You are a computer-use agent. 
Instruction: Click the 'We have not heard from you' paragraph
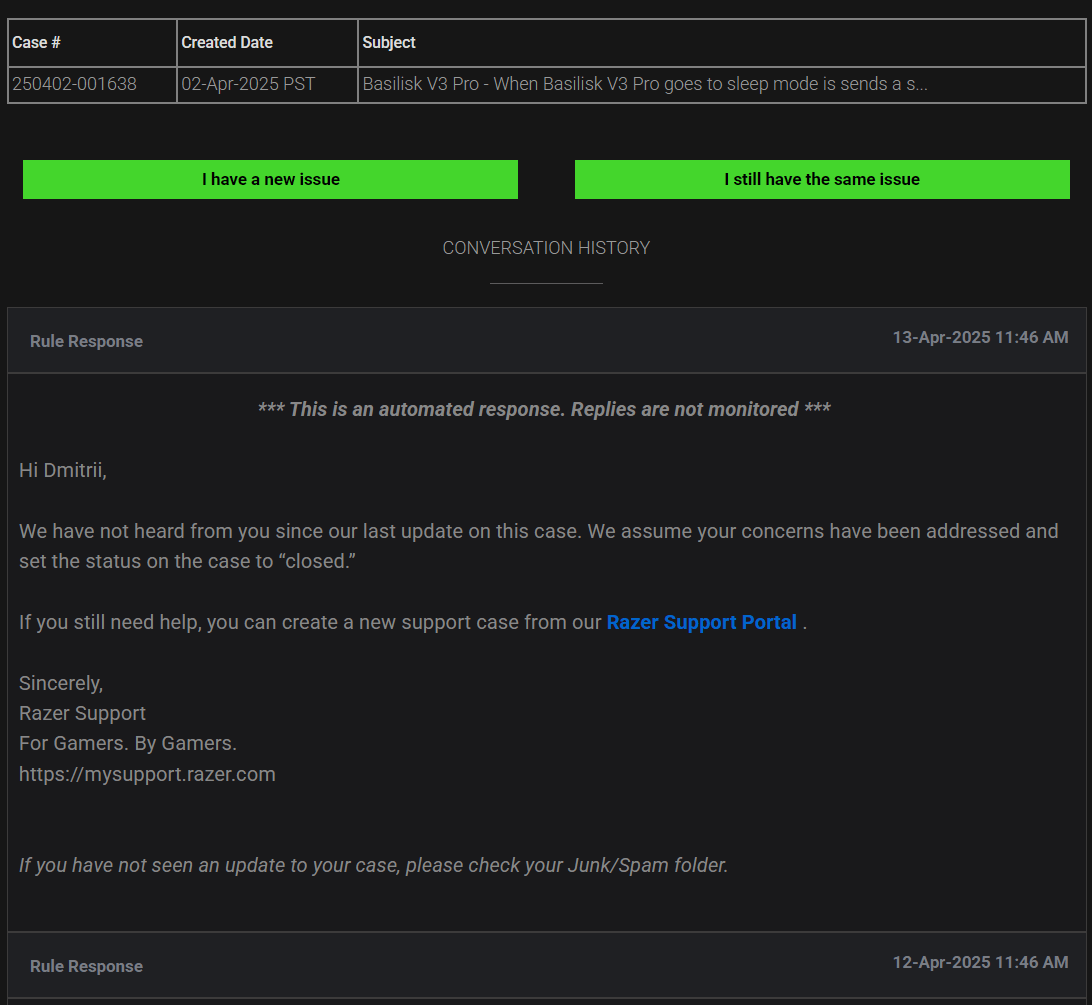[x=538, y=546]
